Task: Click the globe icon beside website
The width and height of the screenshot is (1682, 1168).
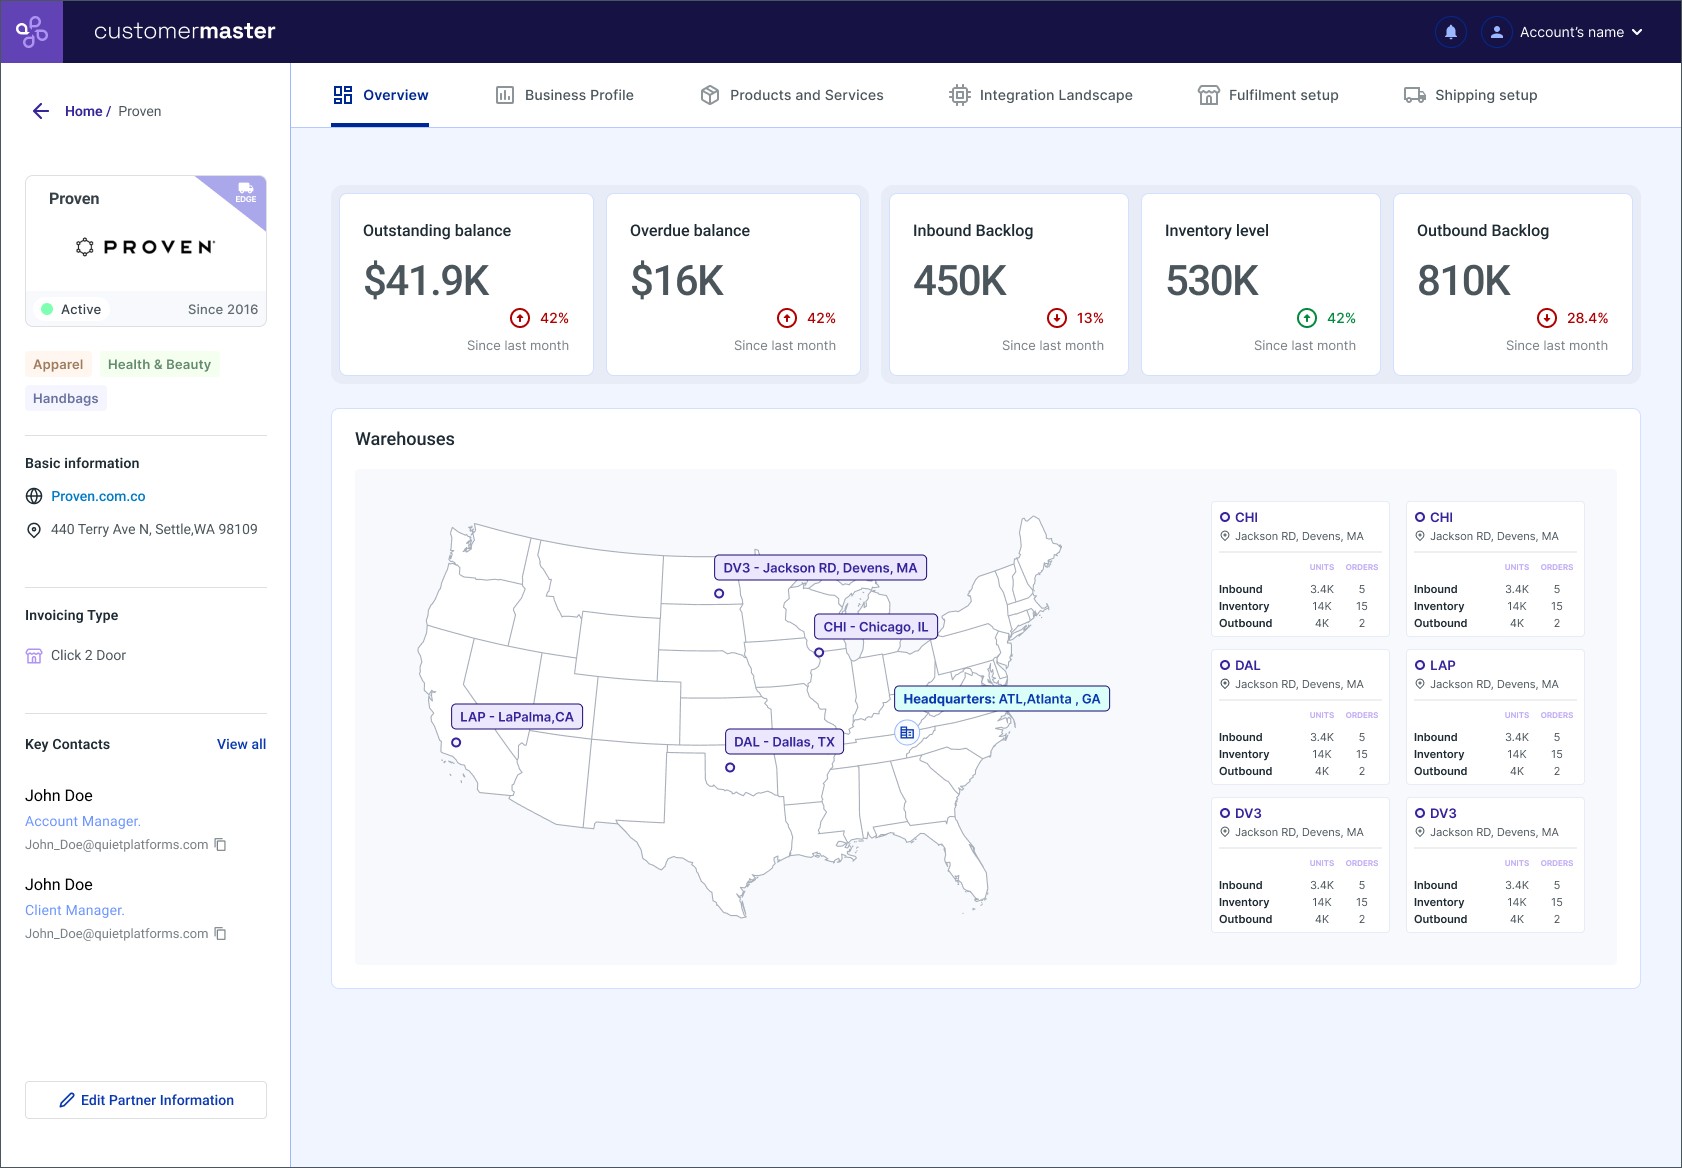Action: [x=34, y=496]
